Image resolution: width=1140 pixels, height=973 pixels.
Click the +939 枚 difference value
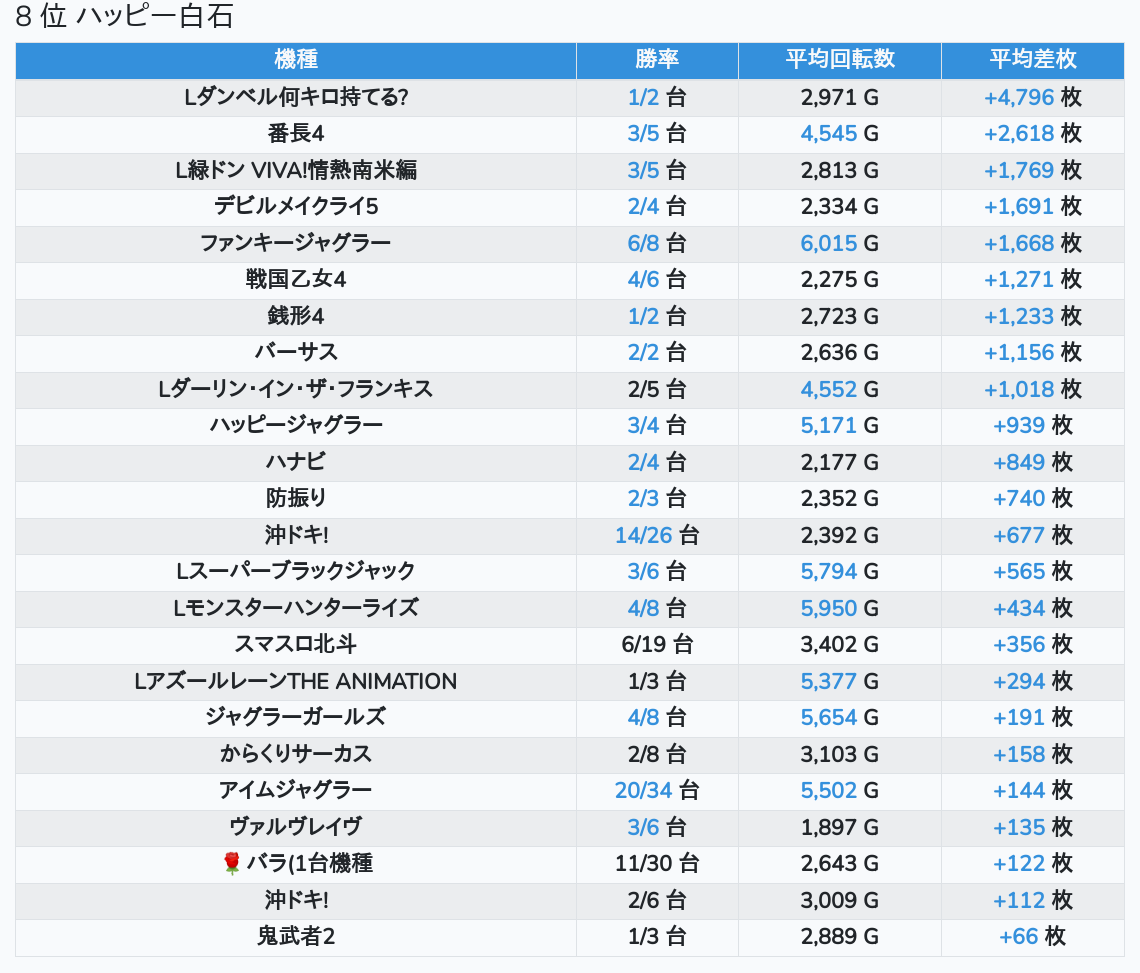[1032, 425]
